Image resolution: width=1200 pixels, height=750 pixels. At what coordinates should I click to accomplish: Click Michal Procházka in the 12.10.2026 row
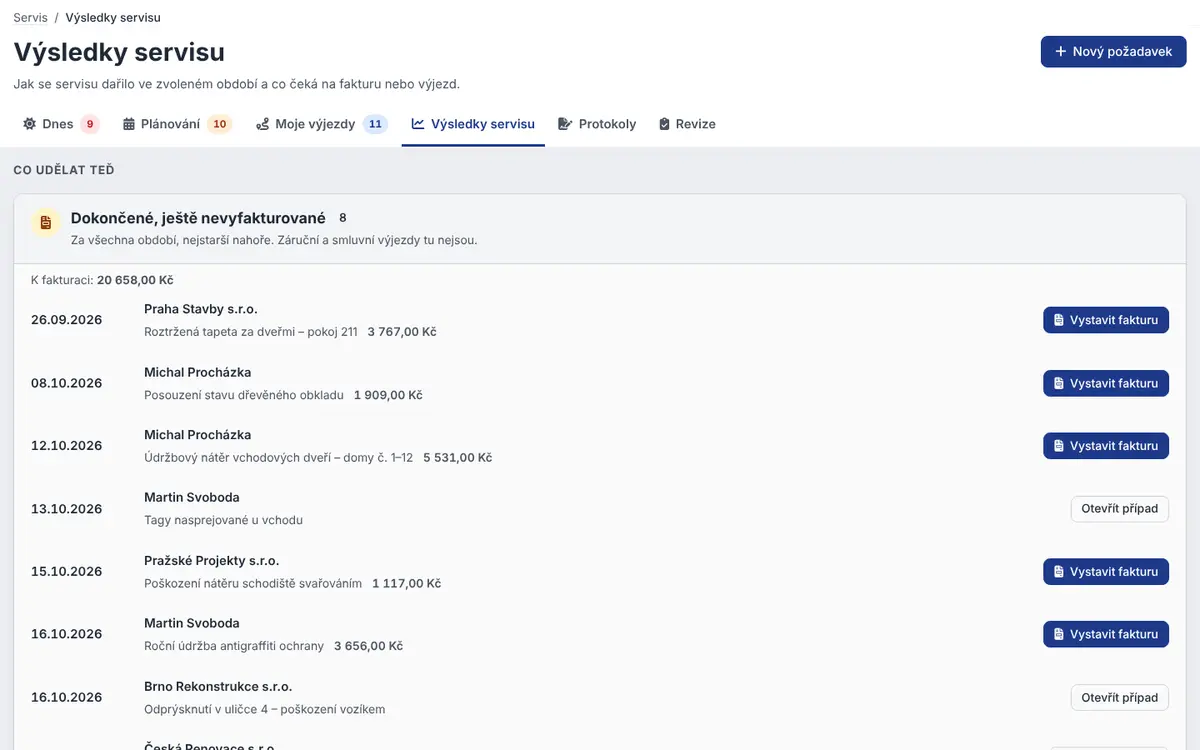(x=198, y=435)
